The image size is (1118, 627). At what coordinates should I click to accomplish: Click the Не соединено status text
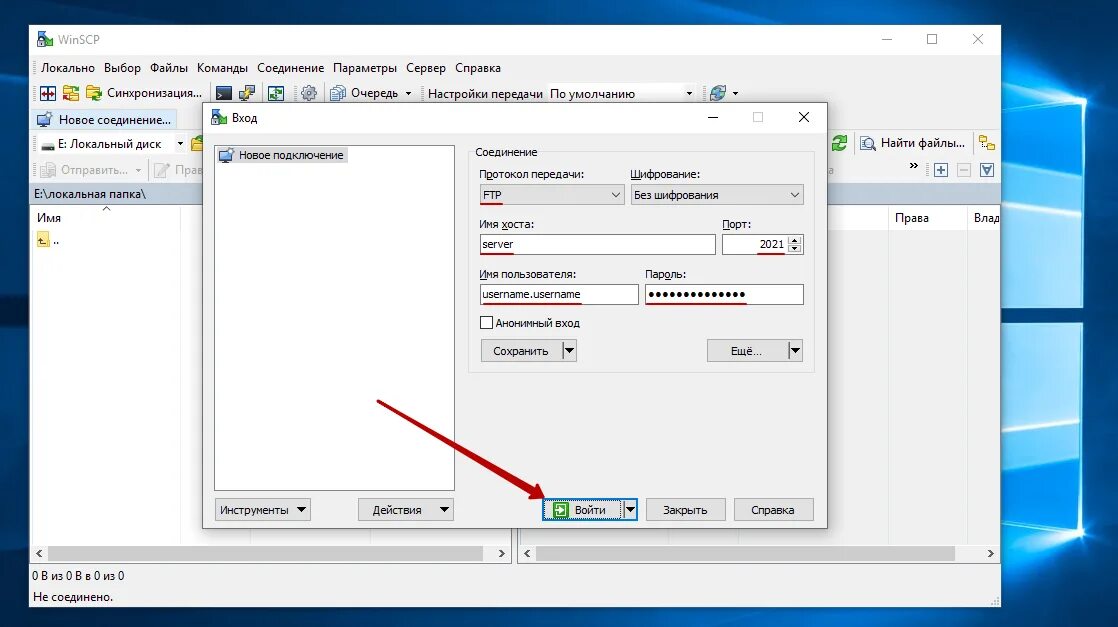point(73,596)
